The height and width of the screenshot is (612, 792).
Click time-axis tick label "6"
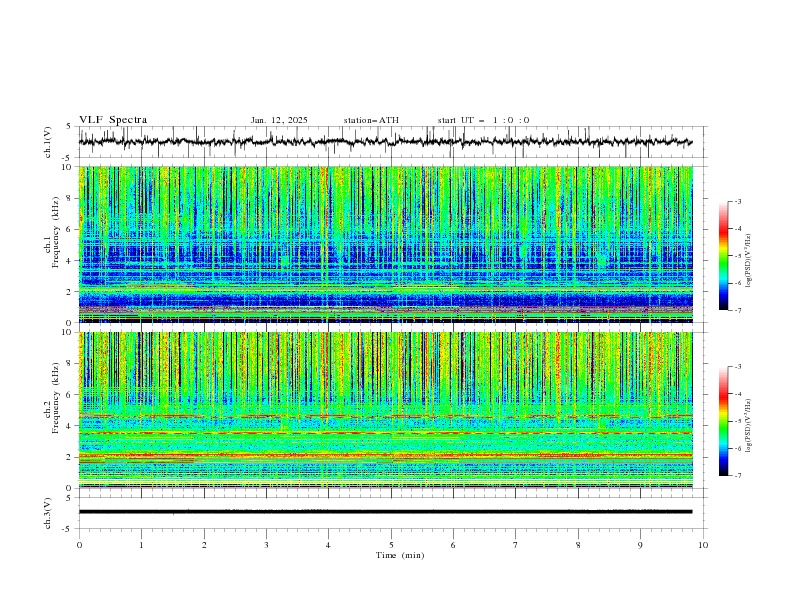tap(453, 545)
